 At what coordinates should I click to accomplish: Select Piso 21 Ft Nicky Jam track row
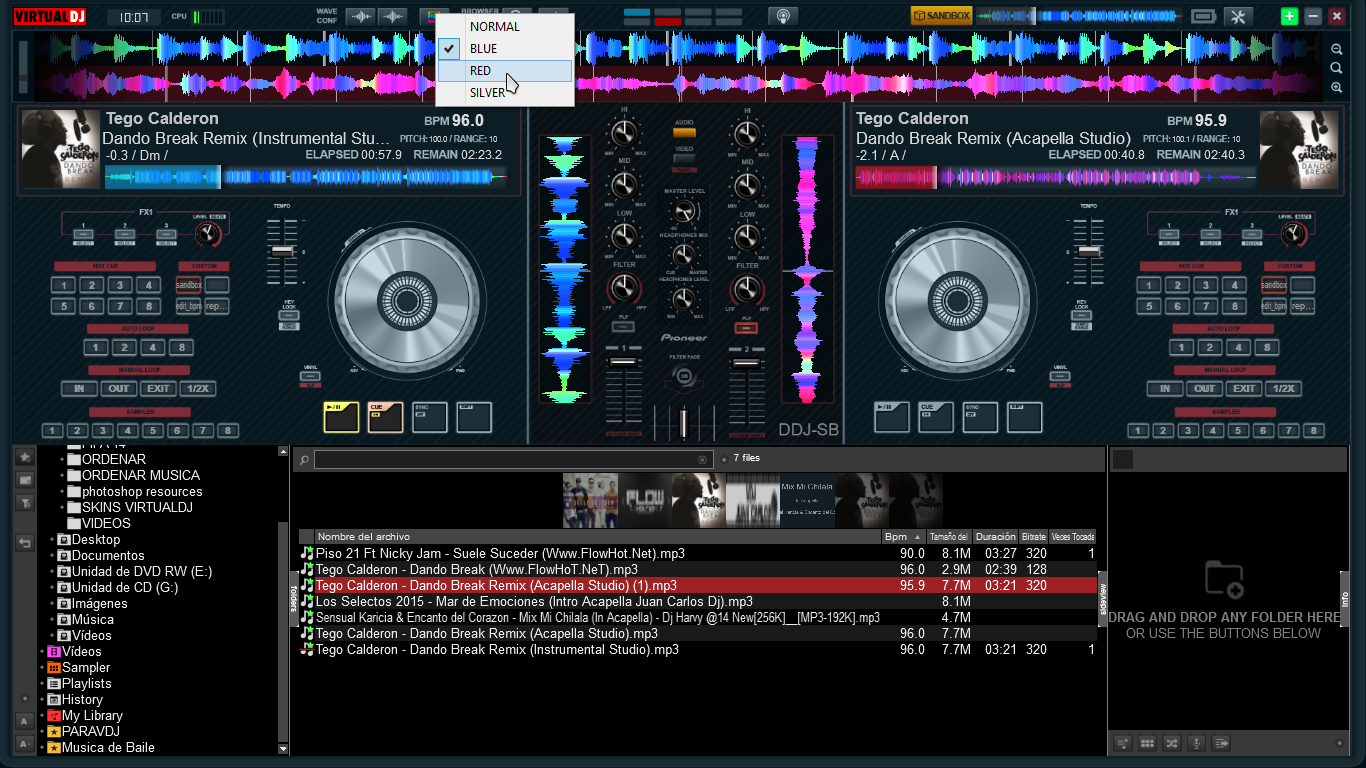coord(698,553)
